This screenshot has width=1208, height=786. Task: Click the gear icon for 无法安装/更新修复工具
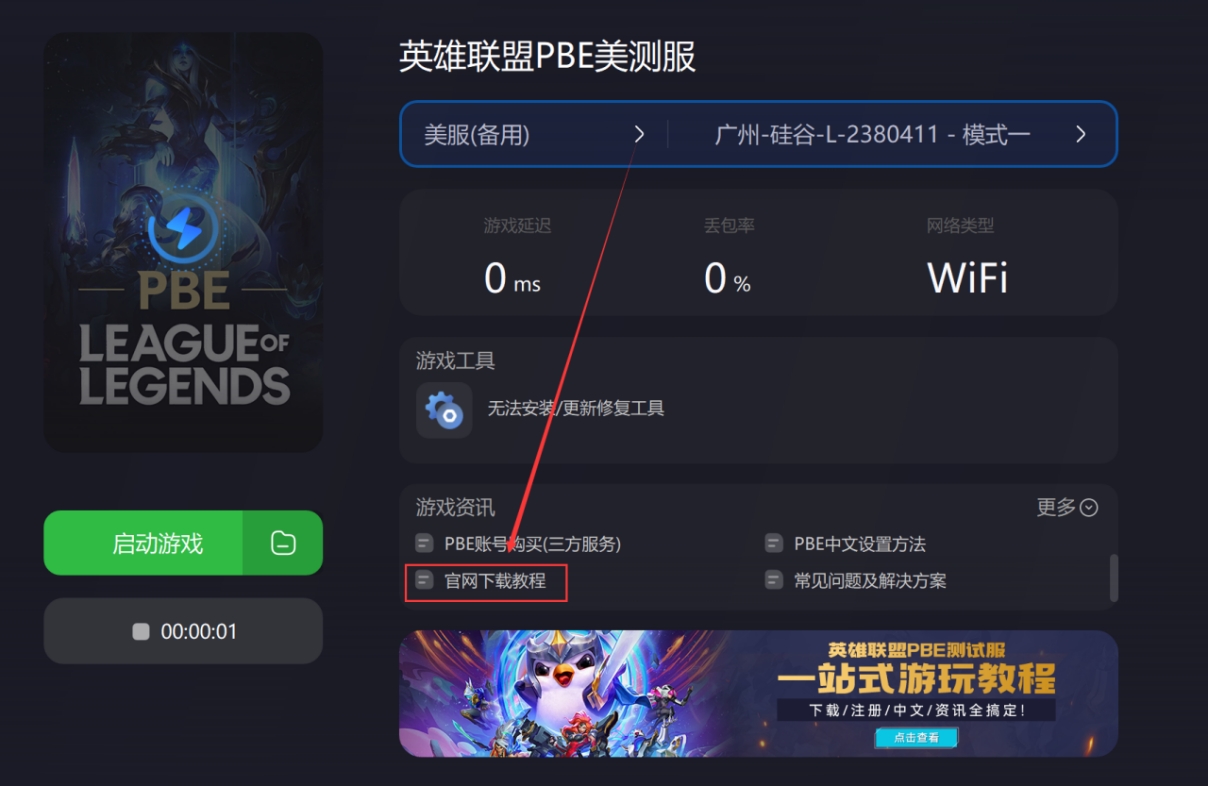[444, 410]
